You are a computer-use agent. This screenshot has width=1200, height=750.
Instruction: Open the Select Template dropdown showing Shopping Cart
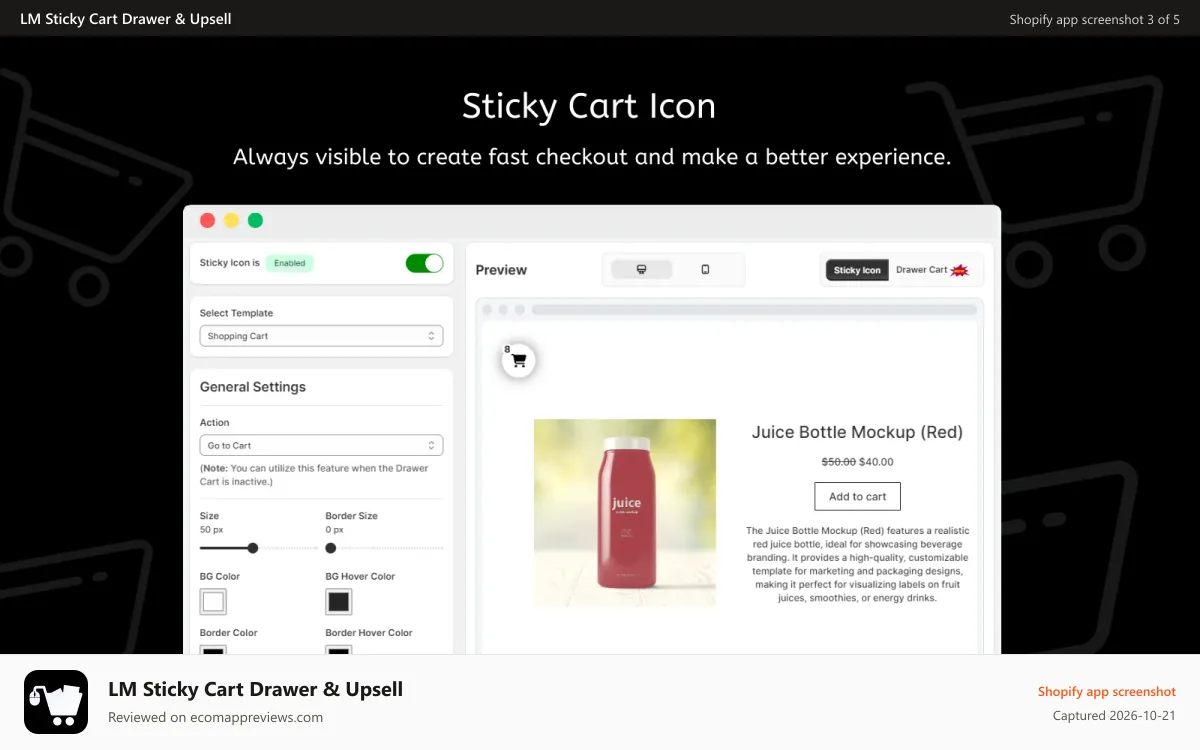pyautogui.click(x=321, y=336)
